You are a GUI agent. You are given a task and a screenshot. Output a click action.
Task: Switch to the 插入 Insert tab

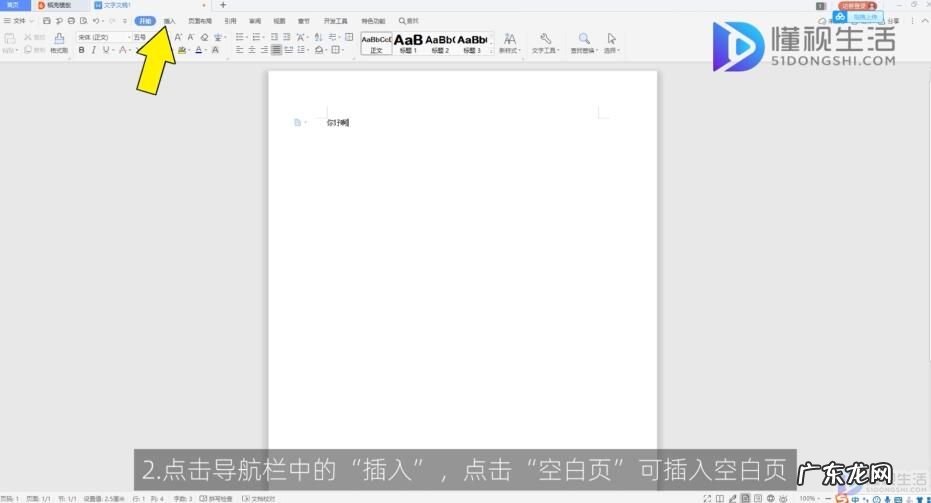pyautogui.click(x=169, y=21)
